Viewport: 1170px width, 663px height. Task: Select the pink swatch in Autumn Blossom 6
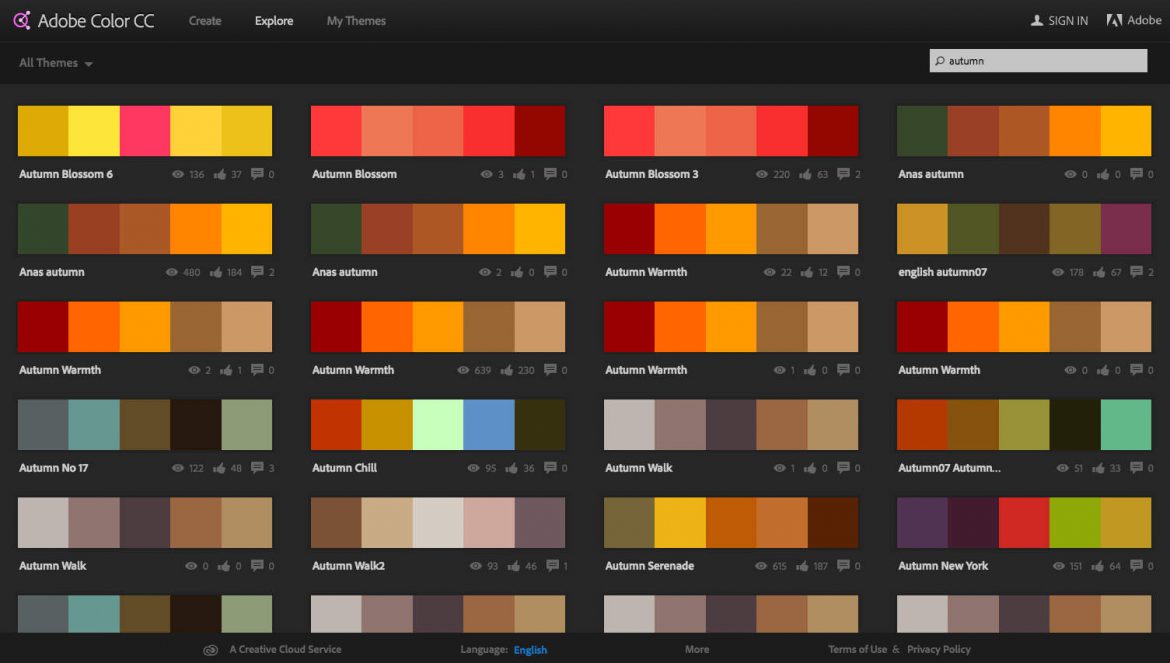145,131
